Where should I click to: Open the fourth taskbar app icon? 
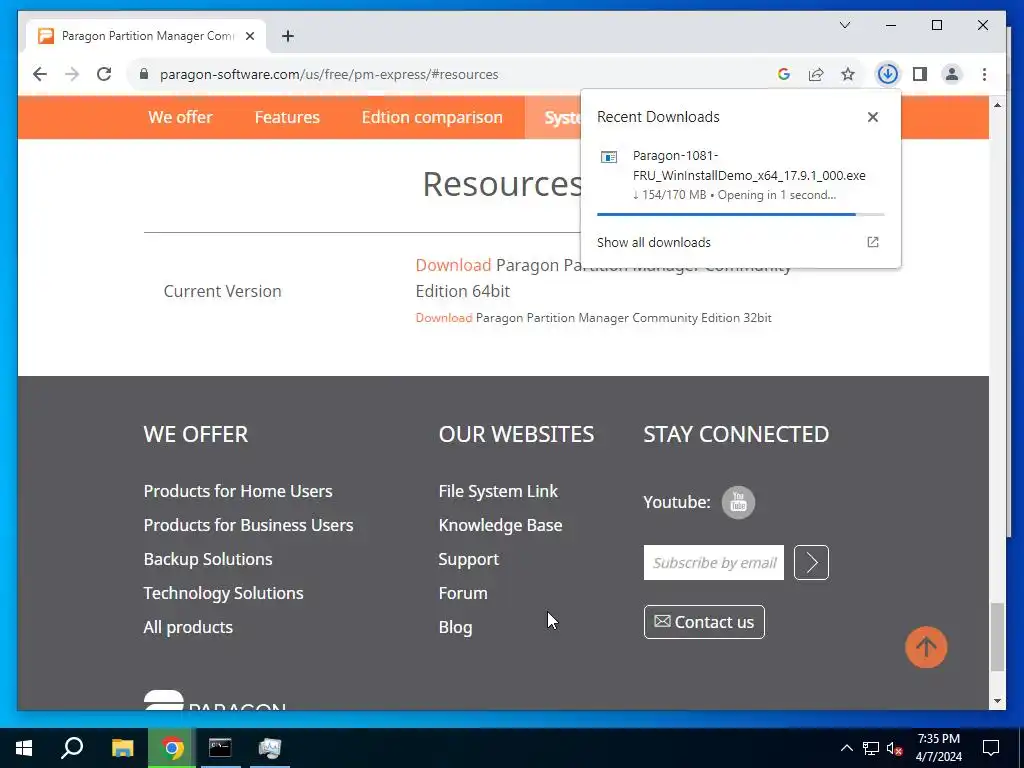click(270, 748)
